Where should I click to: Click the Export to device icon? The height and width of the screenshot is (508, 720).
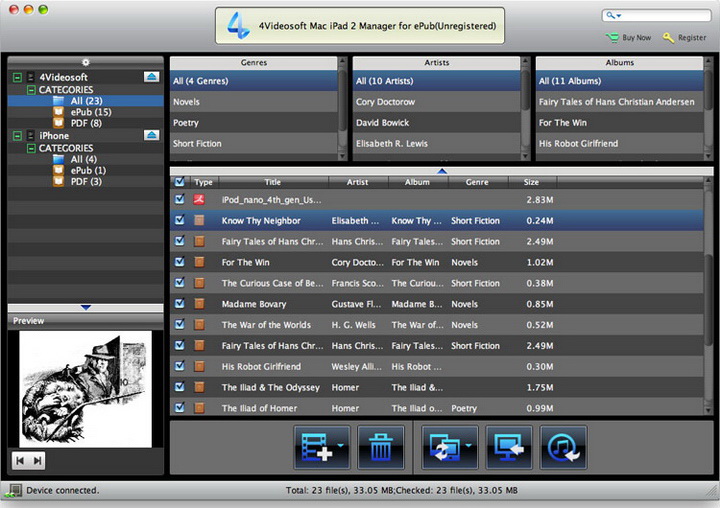coord(449,447)
